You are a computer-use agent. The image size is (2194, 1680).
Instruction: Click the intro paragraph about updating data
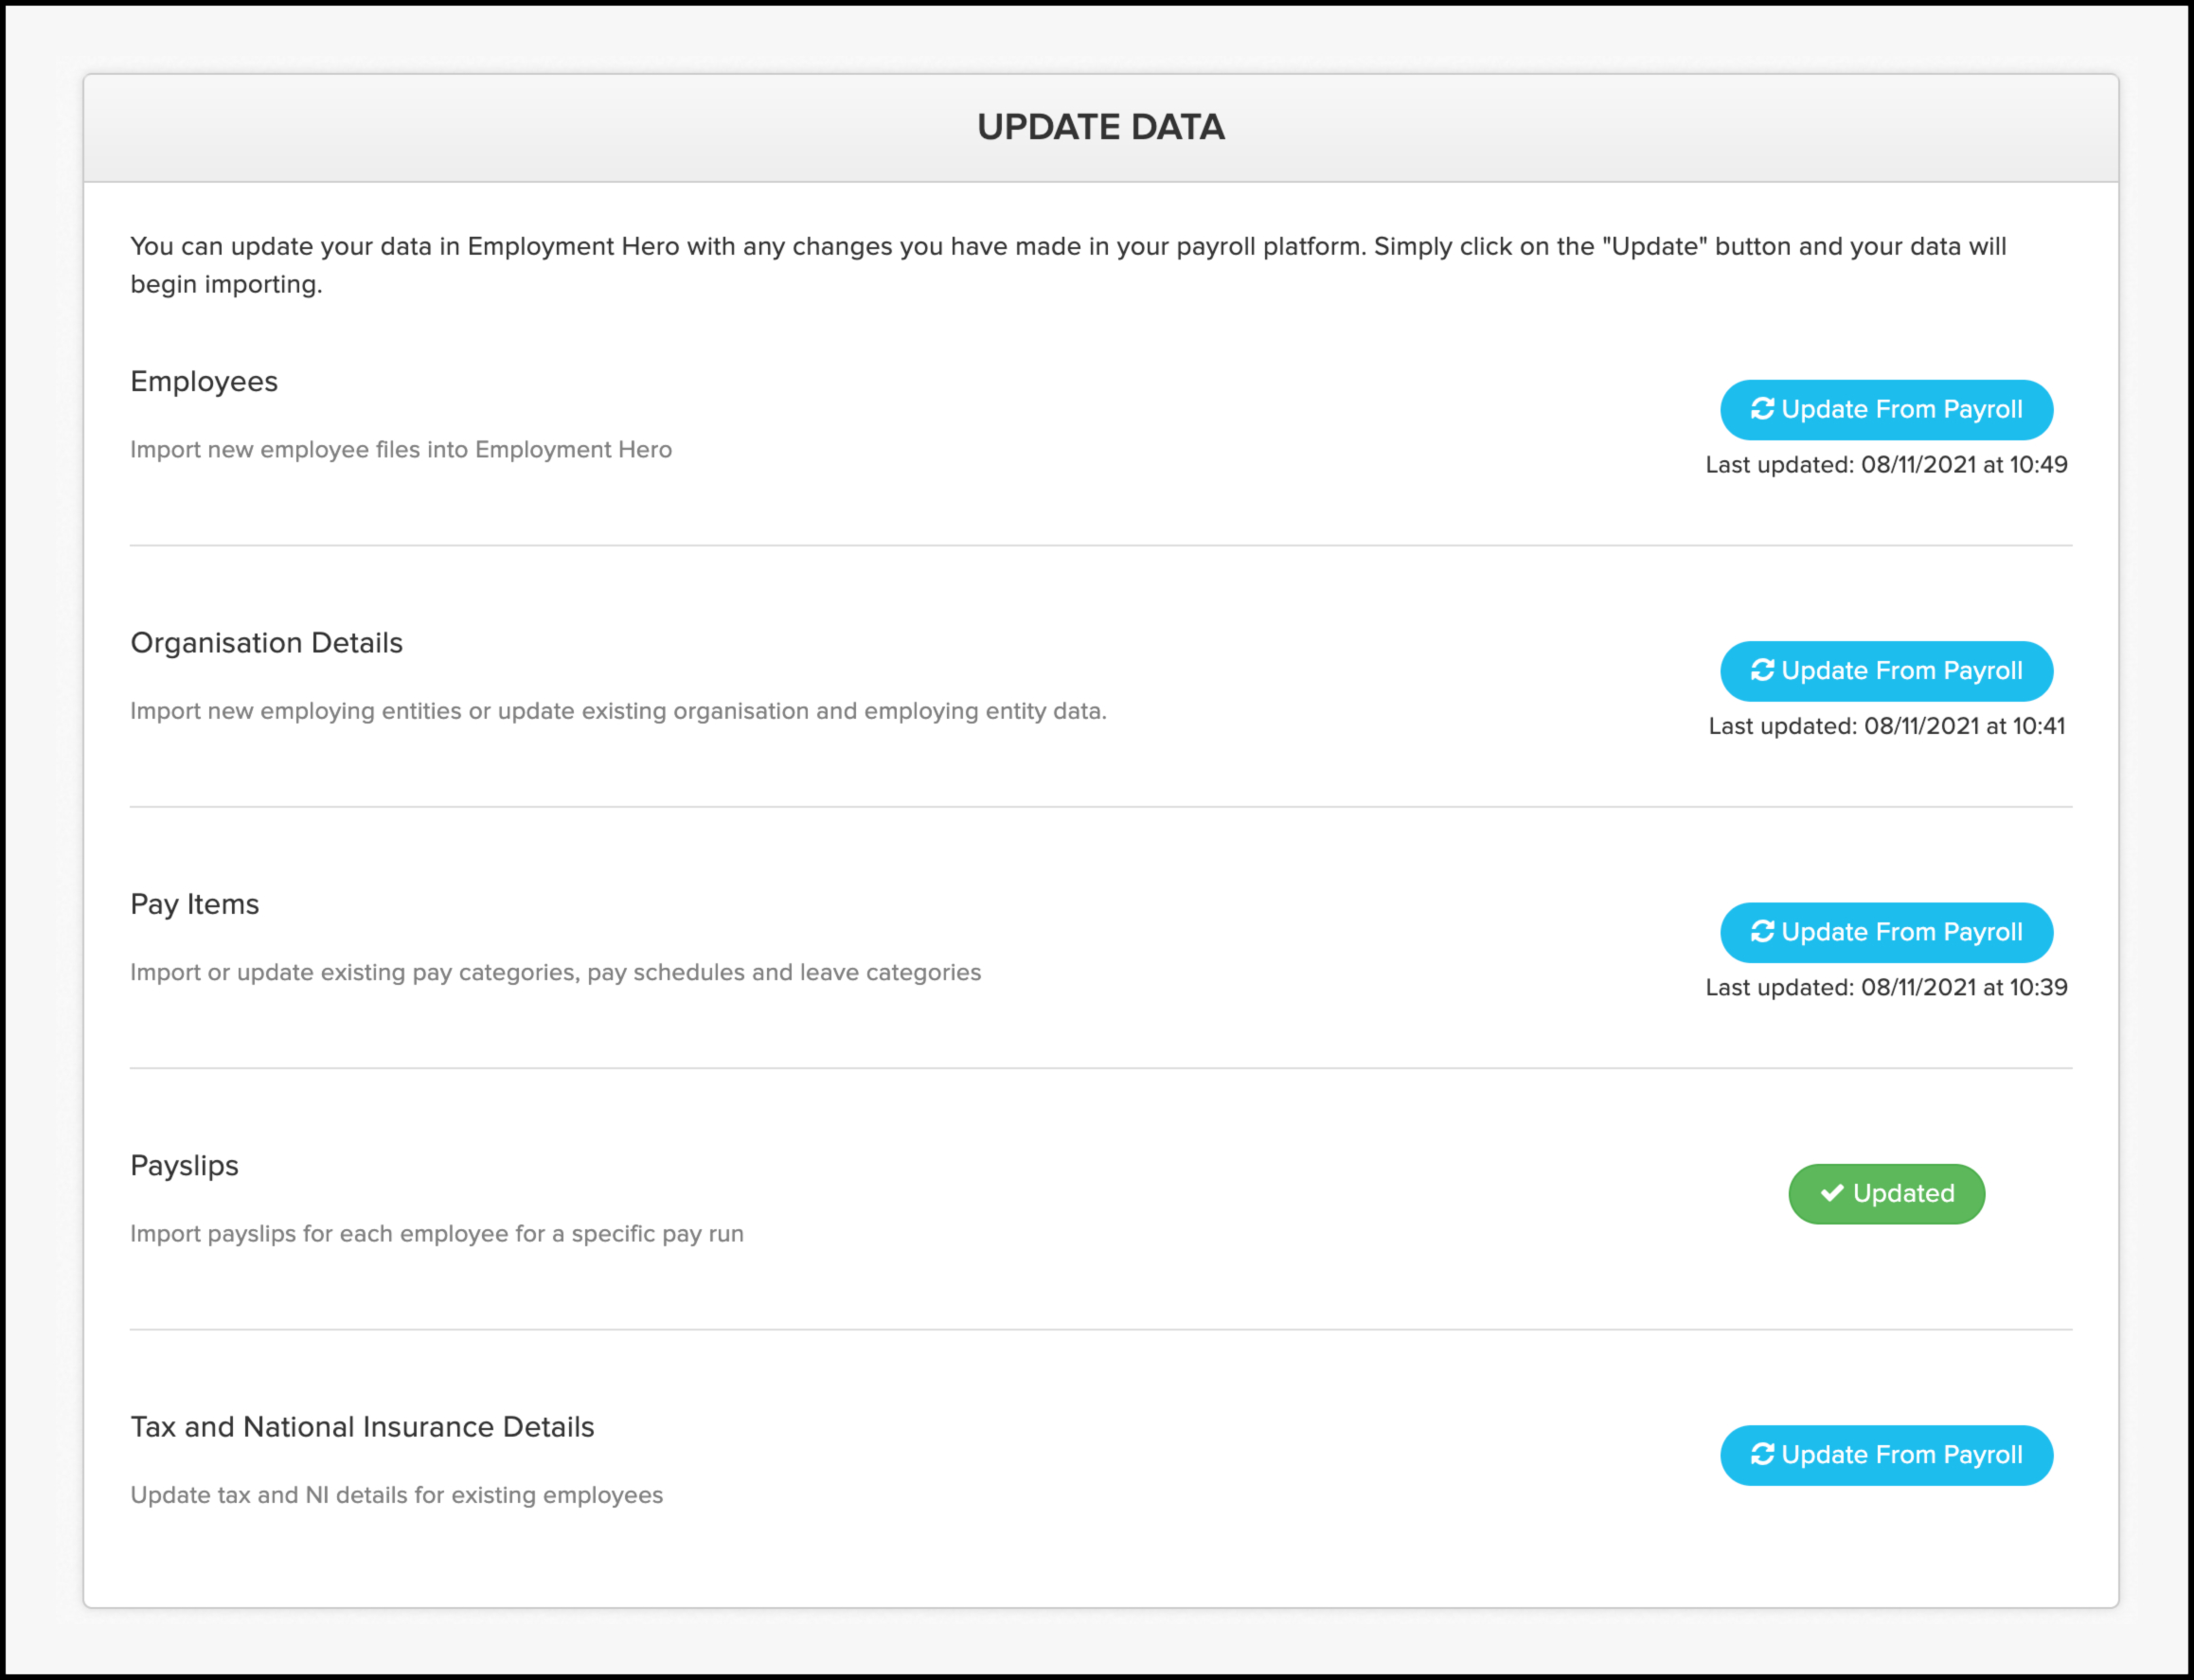1068,265
